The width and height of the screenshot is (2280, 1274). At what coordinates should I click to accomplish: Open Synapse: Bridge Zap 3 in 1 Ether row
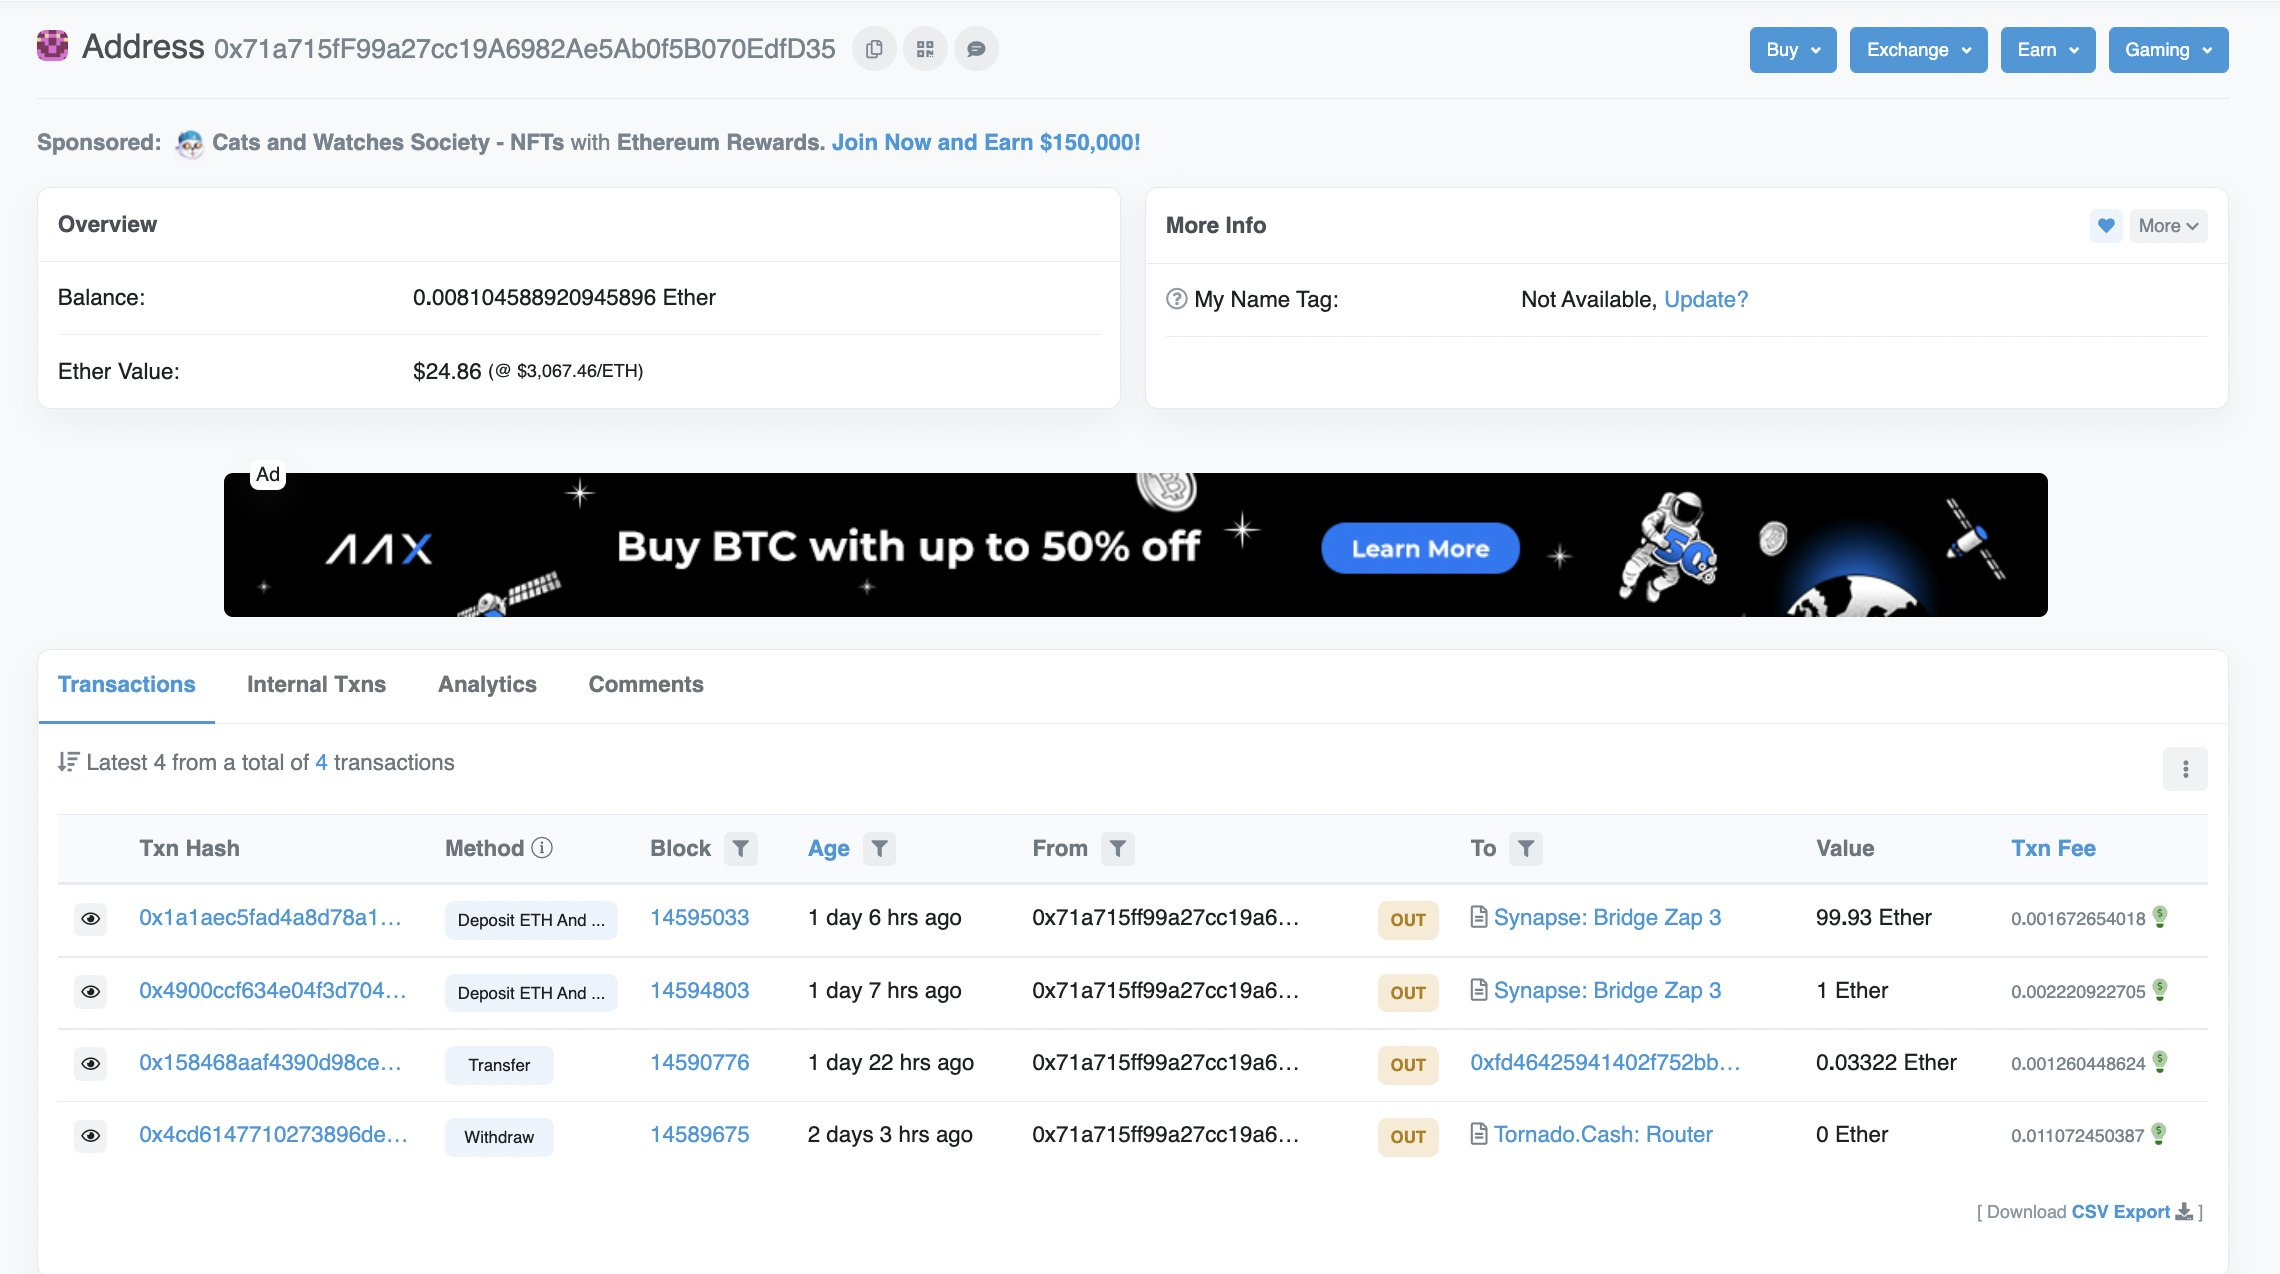coord(1607,991)
